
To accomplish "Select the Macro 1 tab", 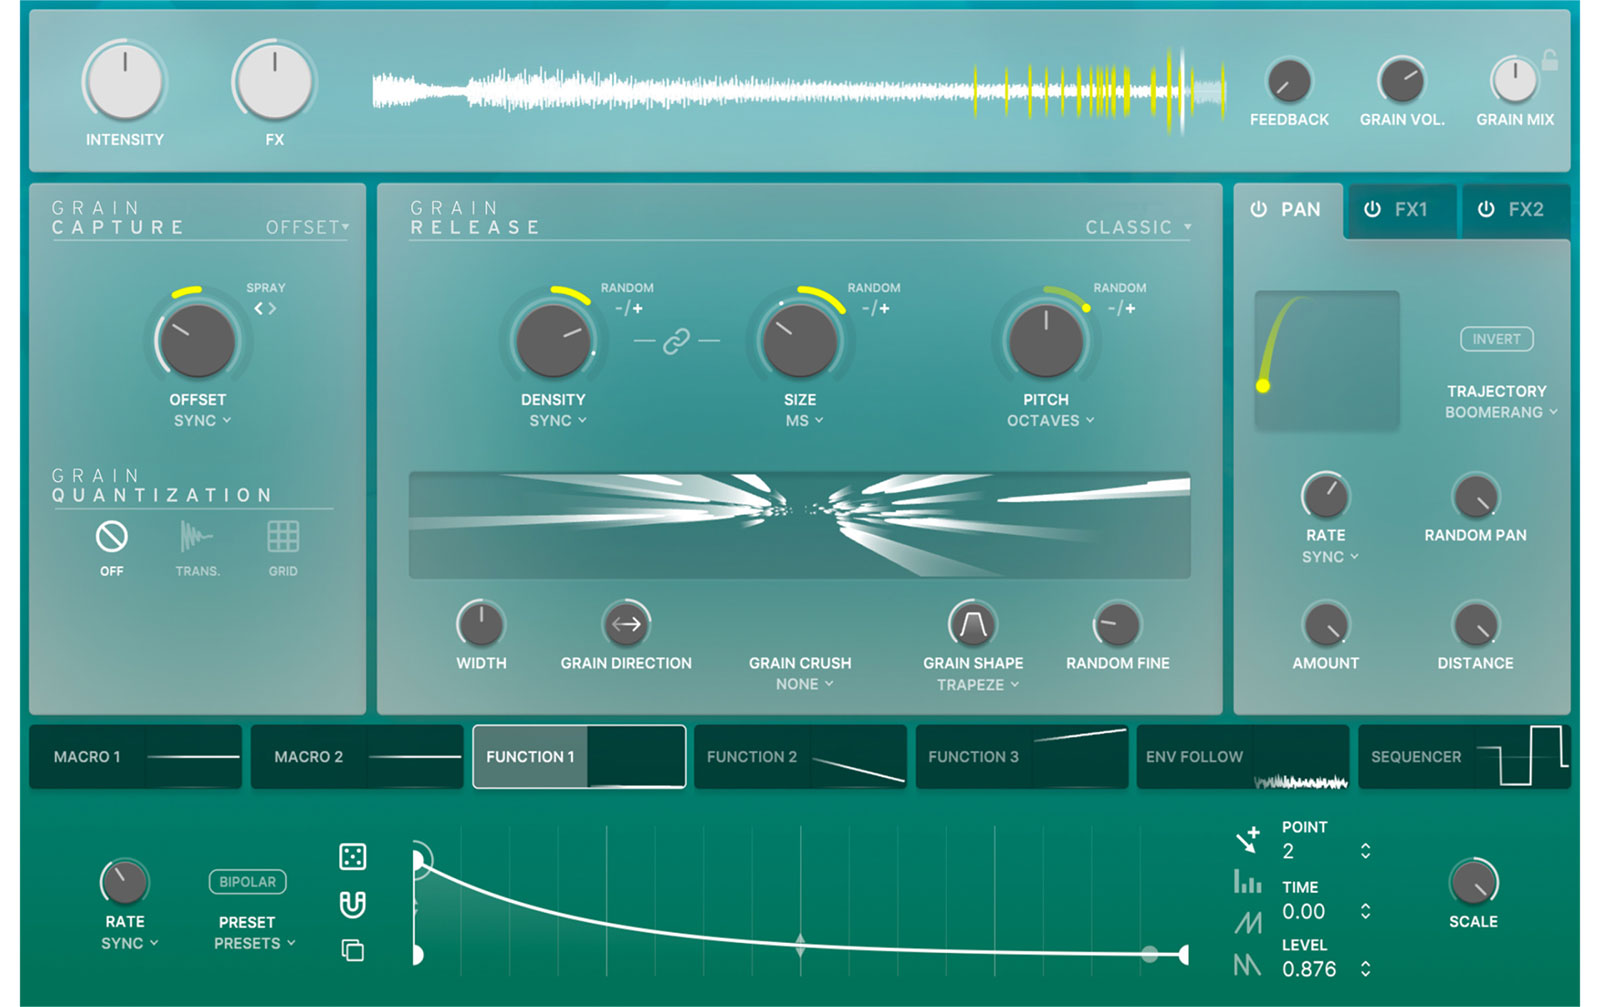I will (x=135, y=757).
